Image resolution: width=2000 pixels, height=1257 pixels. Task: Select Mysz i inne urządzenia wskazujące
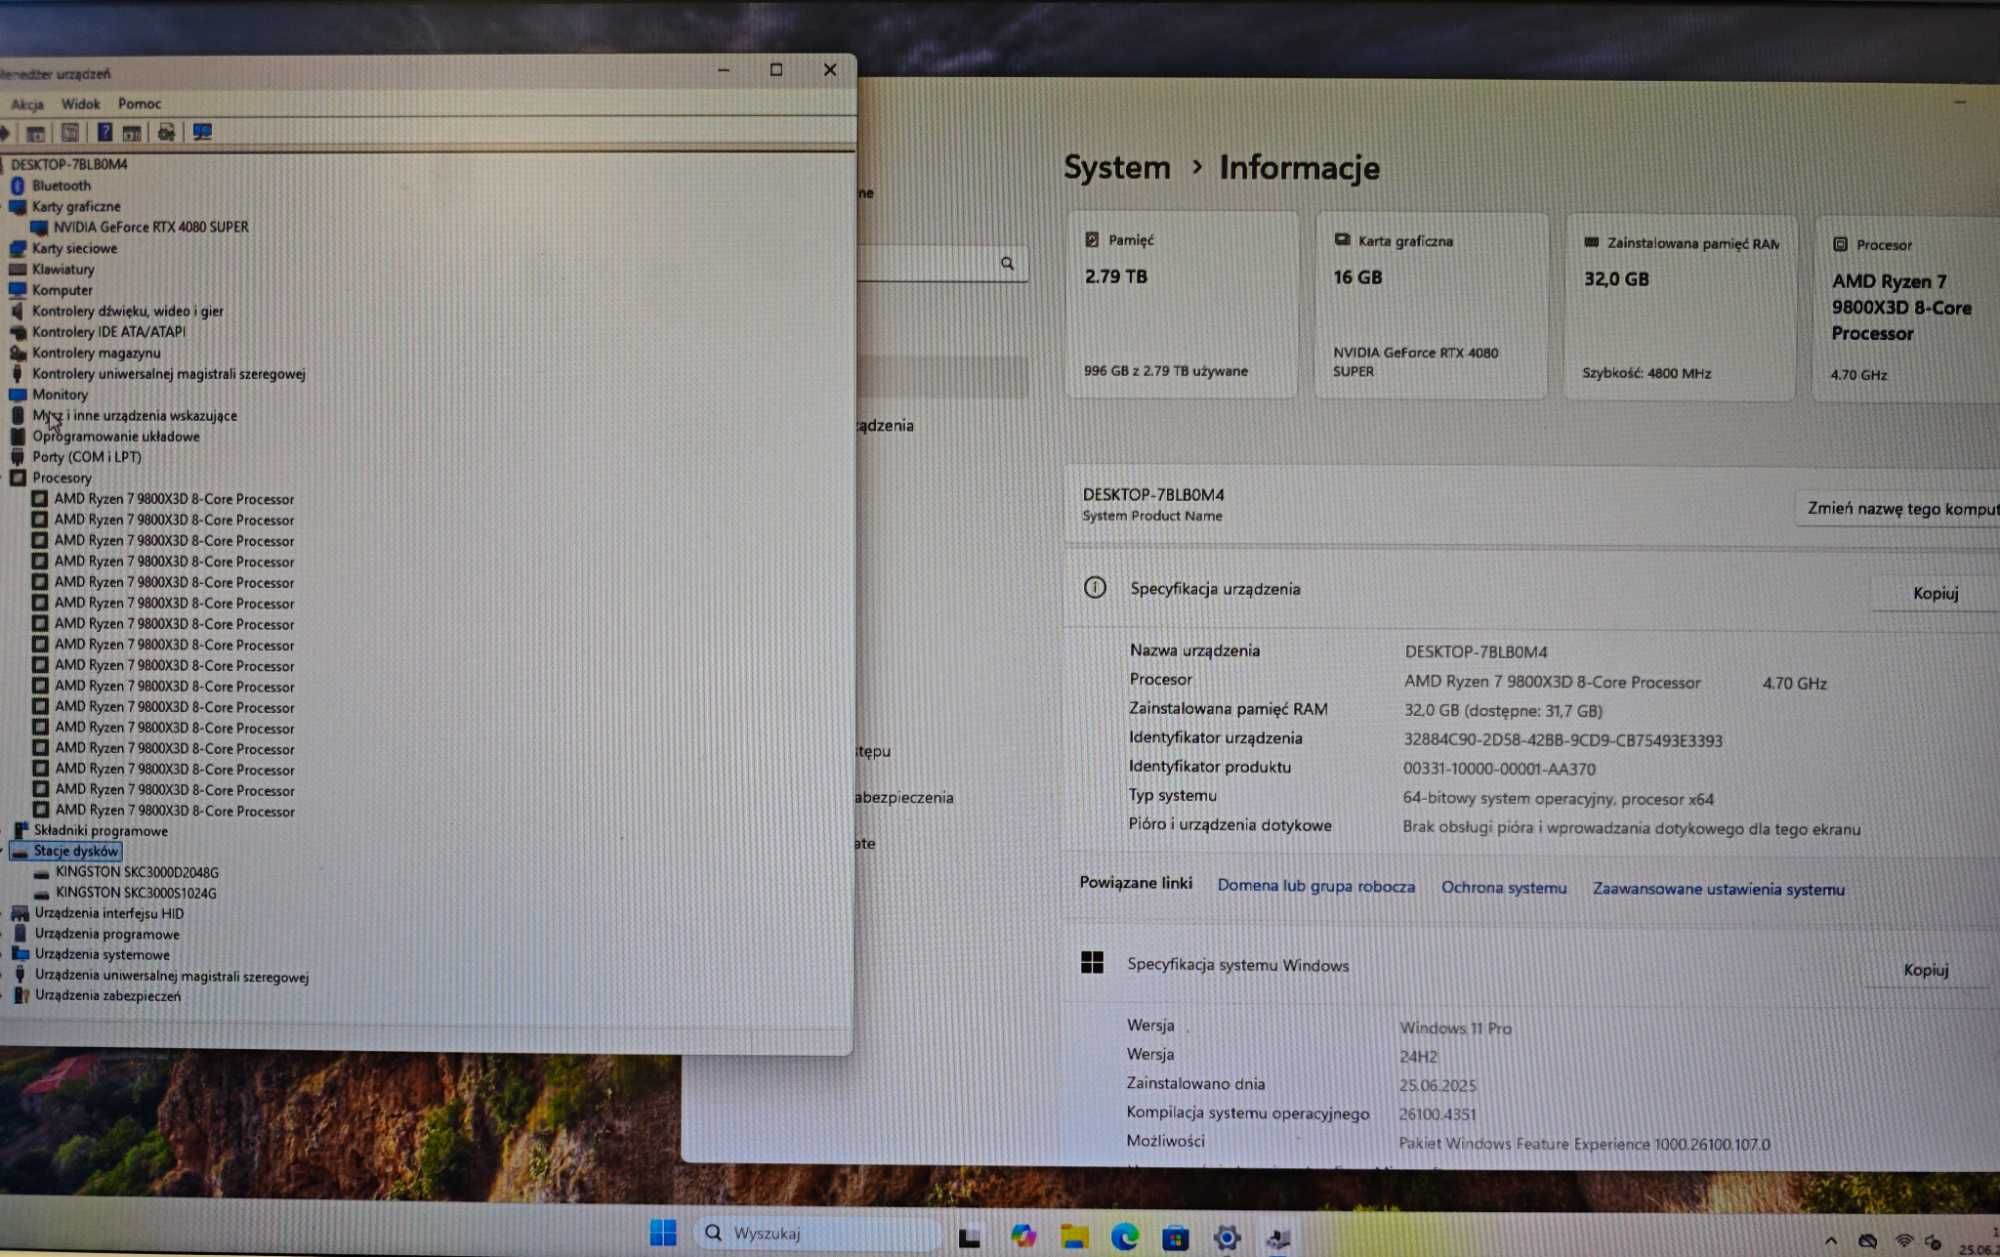point(134,415)
